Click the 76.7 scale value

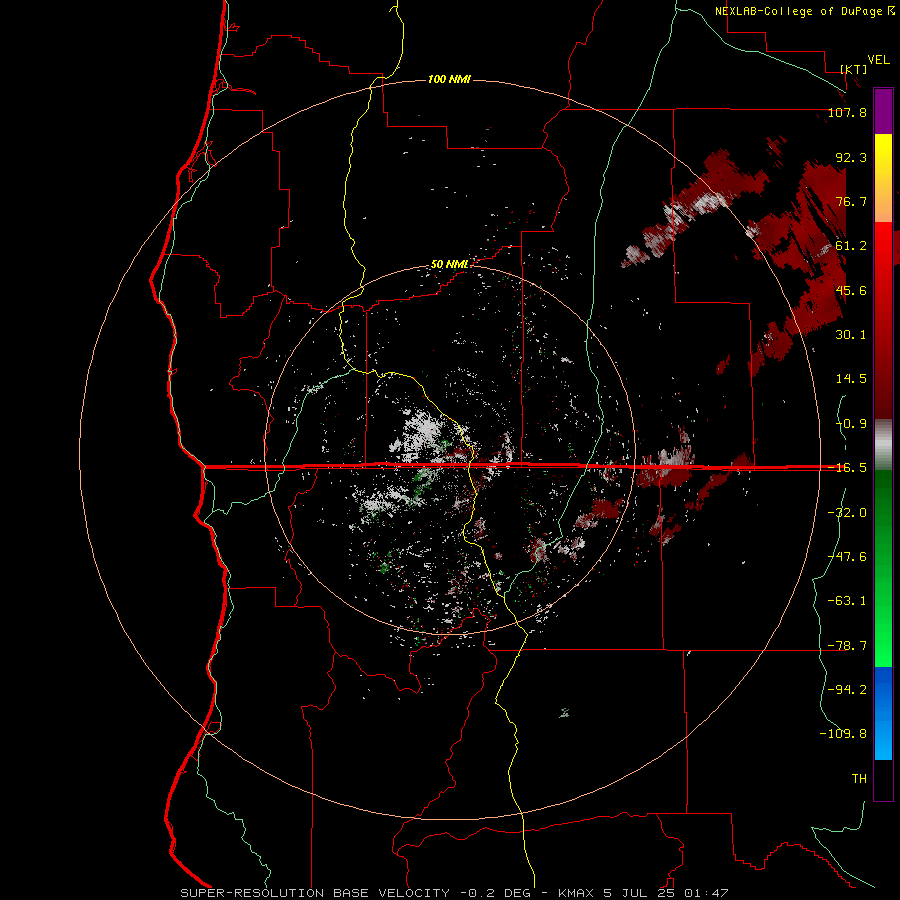pos(851,201)
